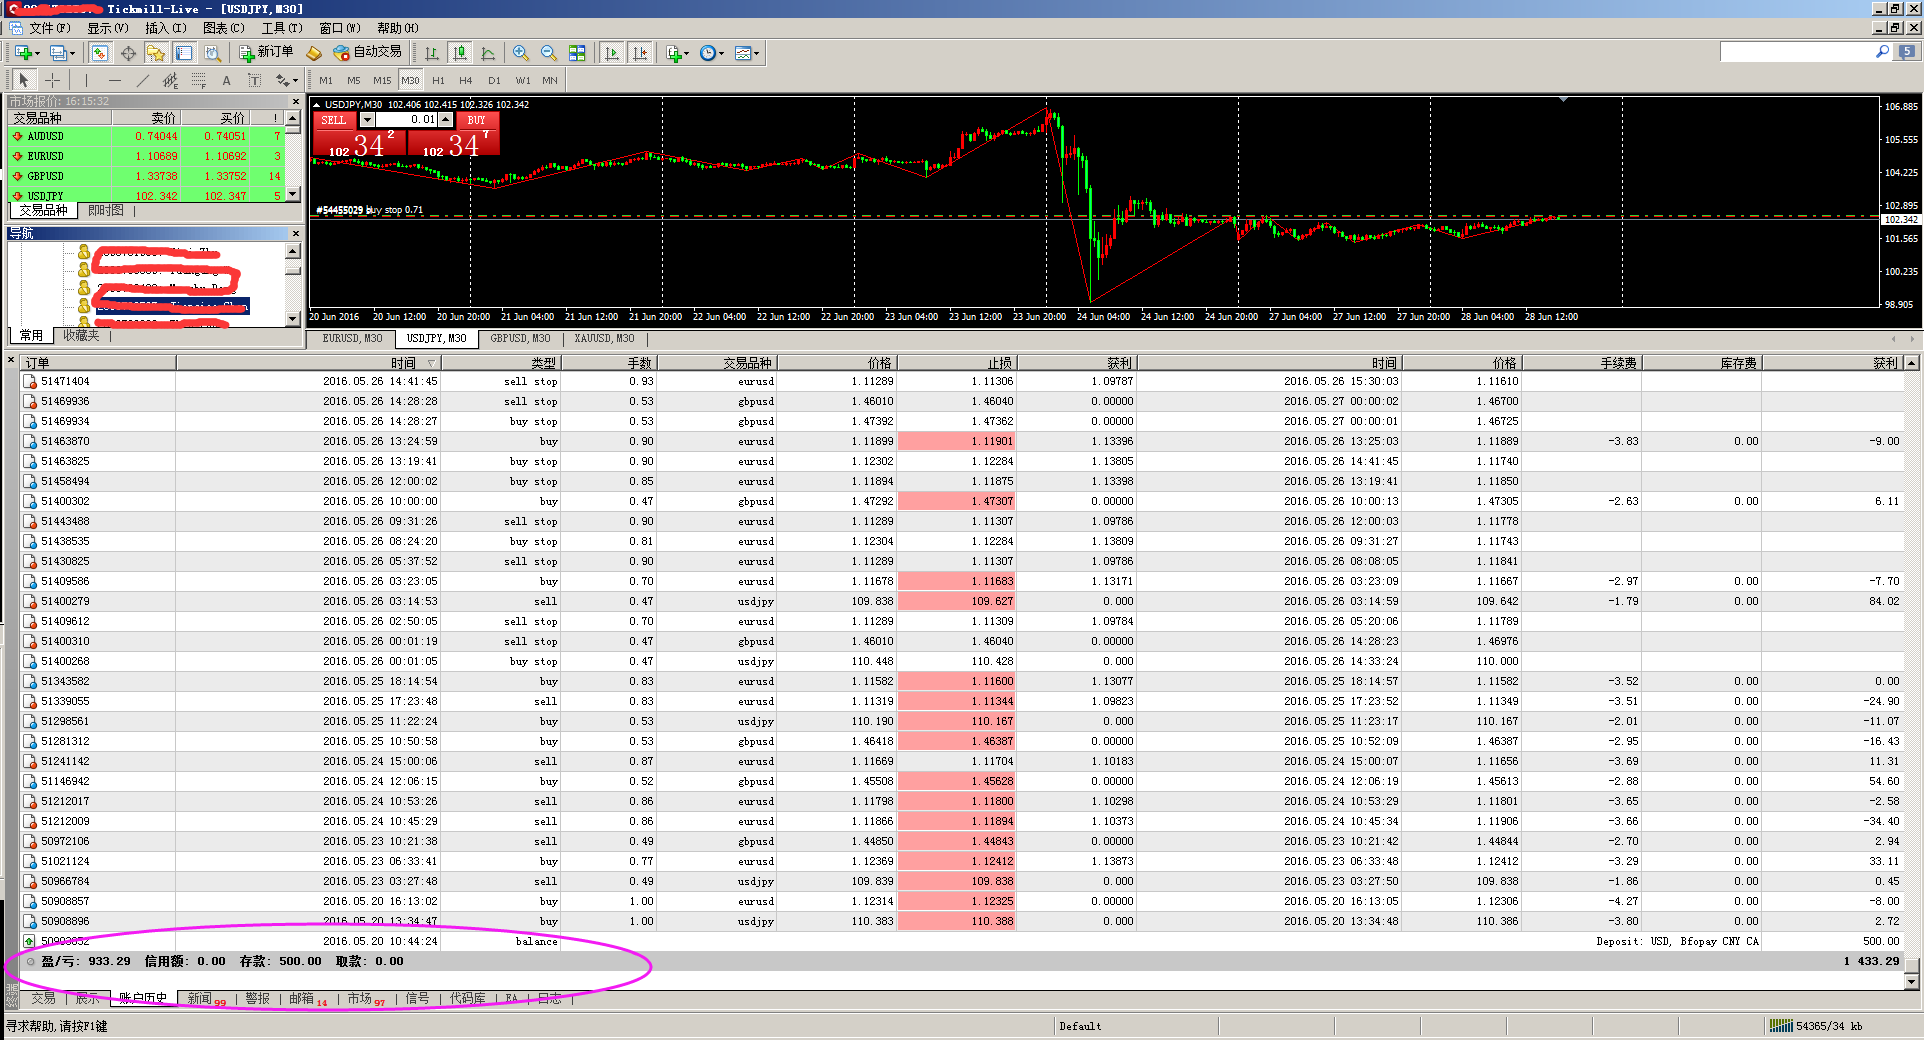Image resolution: width=1924 pixels, height=1040 pixels.
Task: Click the 新订单 new order button
Action: (266, 52)
